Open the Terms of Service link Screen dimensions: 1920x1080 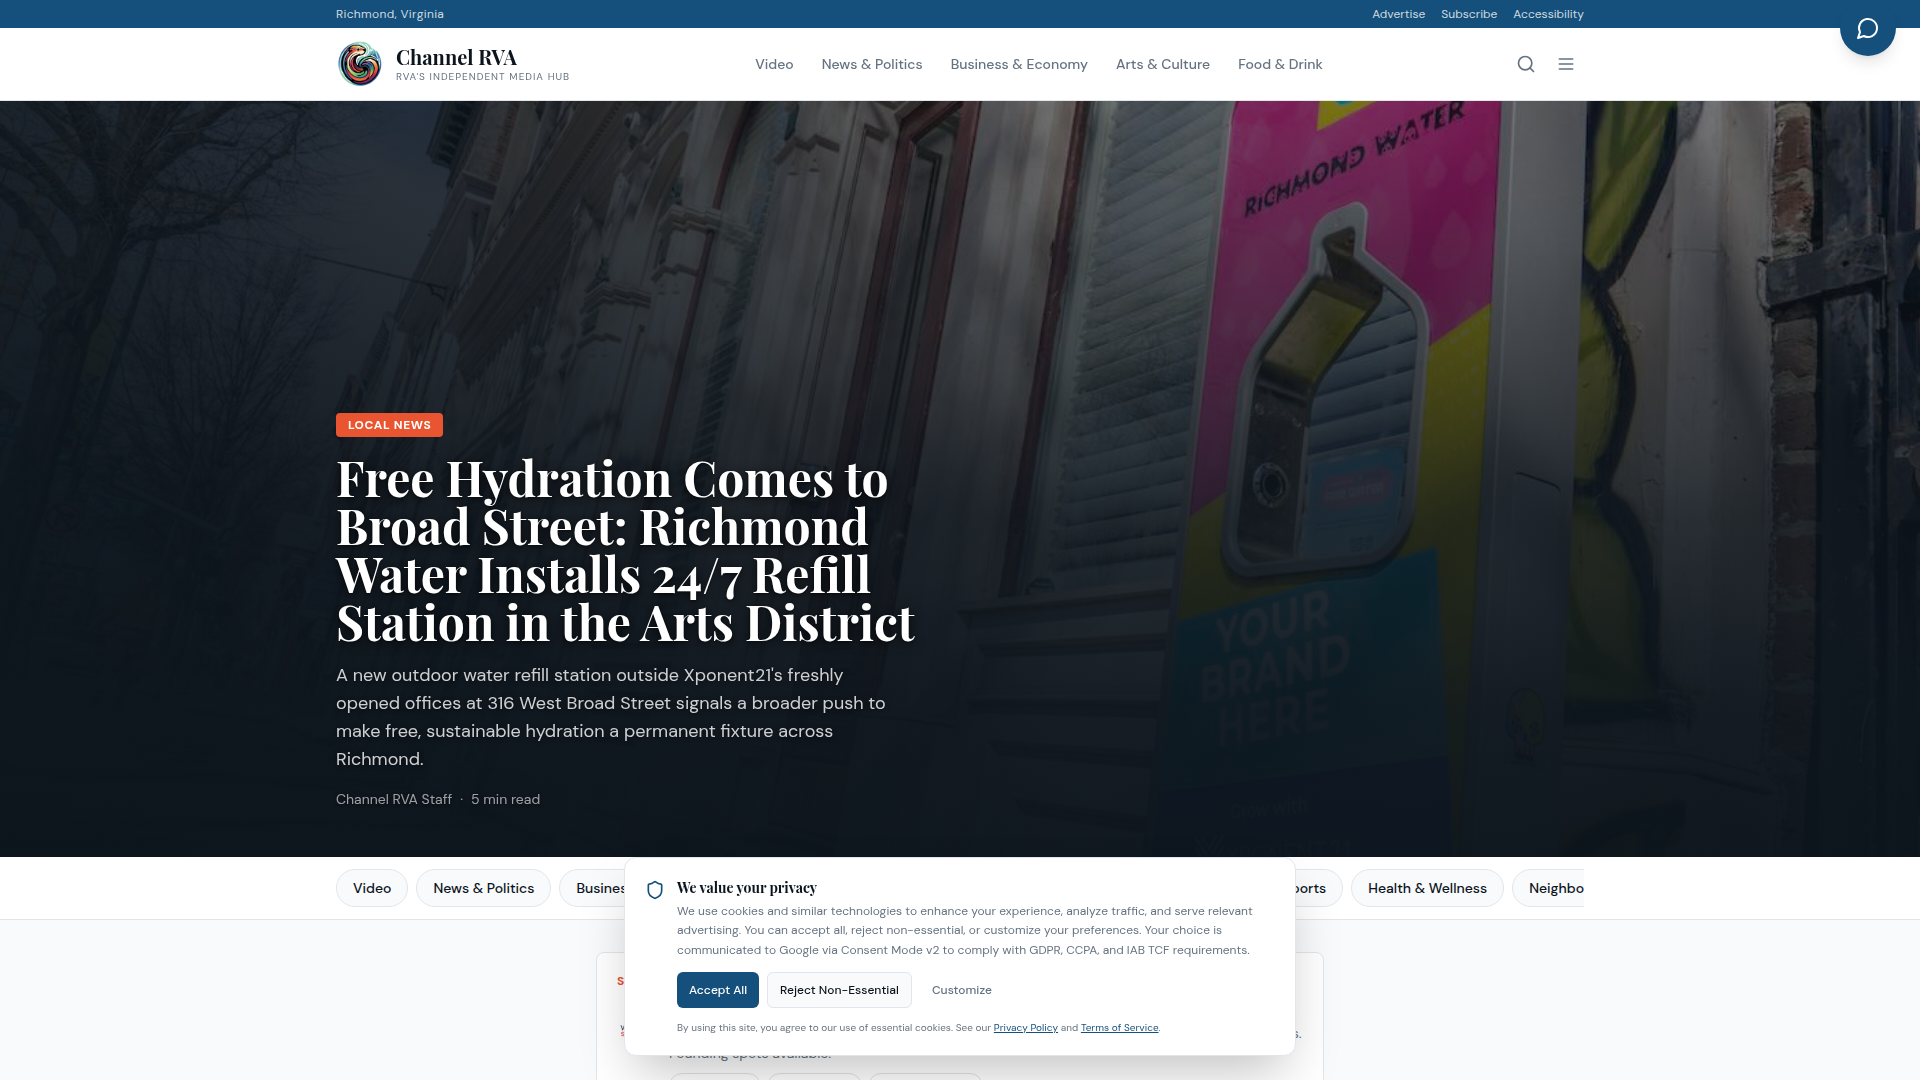1119,1028
